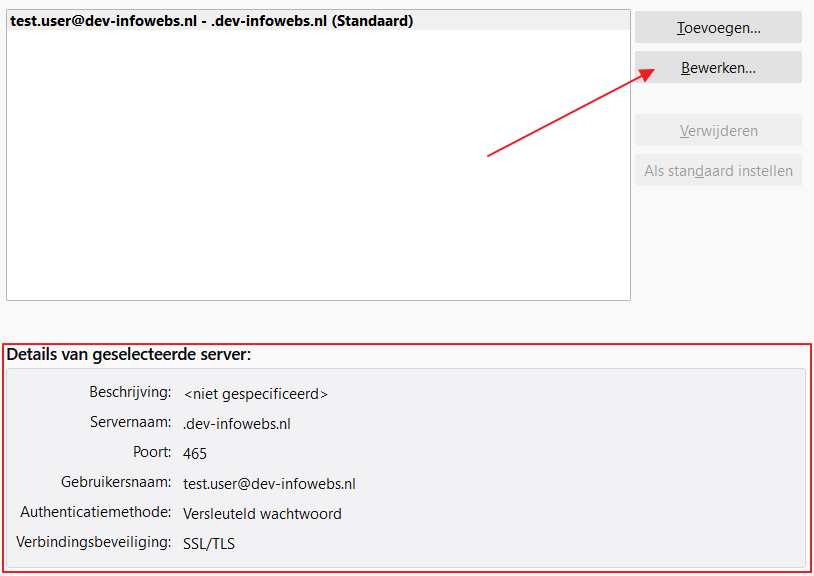The height and width of the screenshot is (576, 814).
Task: Click Als standaard instellen
Action: [x=718, y=171]
